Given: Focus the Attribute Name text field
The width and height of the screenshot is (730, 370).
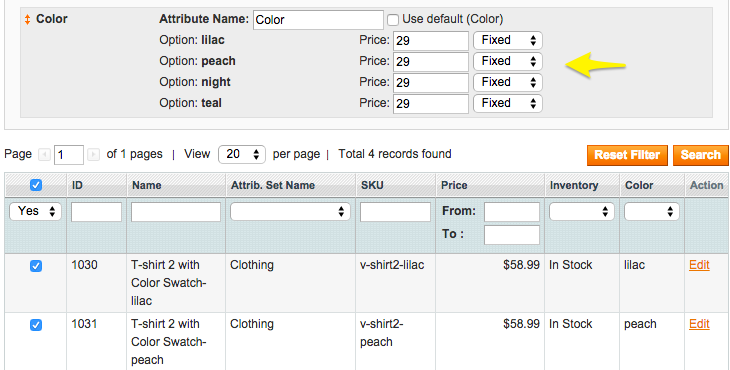Looking at the screenshot, I should [318, 20].
